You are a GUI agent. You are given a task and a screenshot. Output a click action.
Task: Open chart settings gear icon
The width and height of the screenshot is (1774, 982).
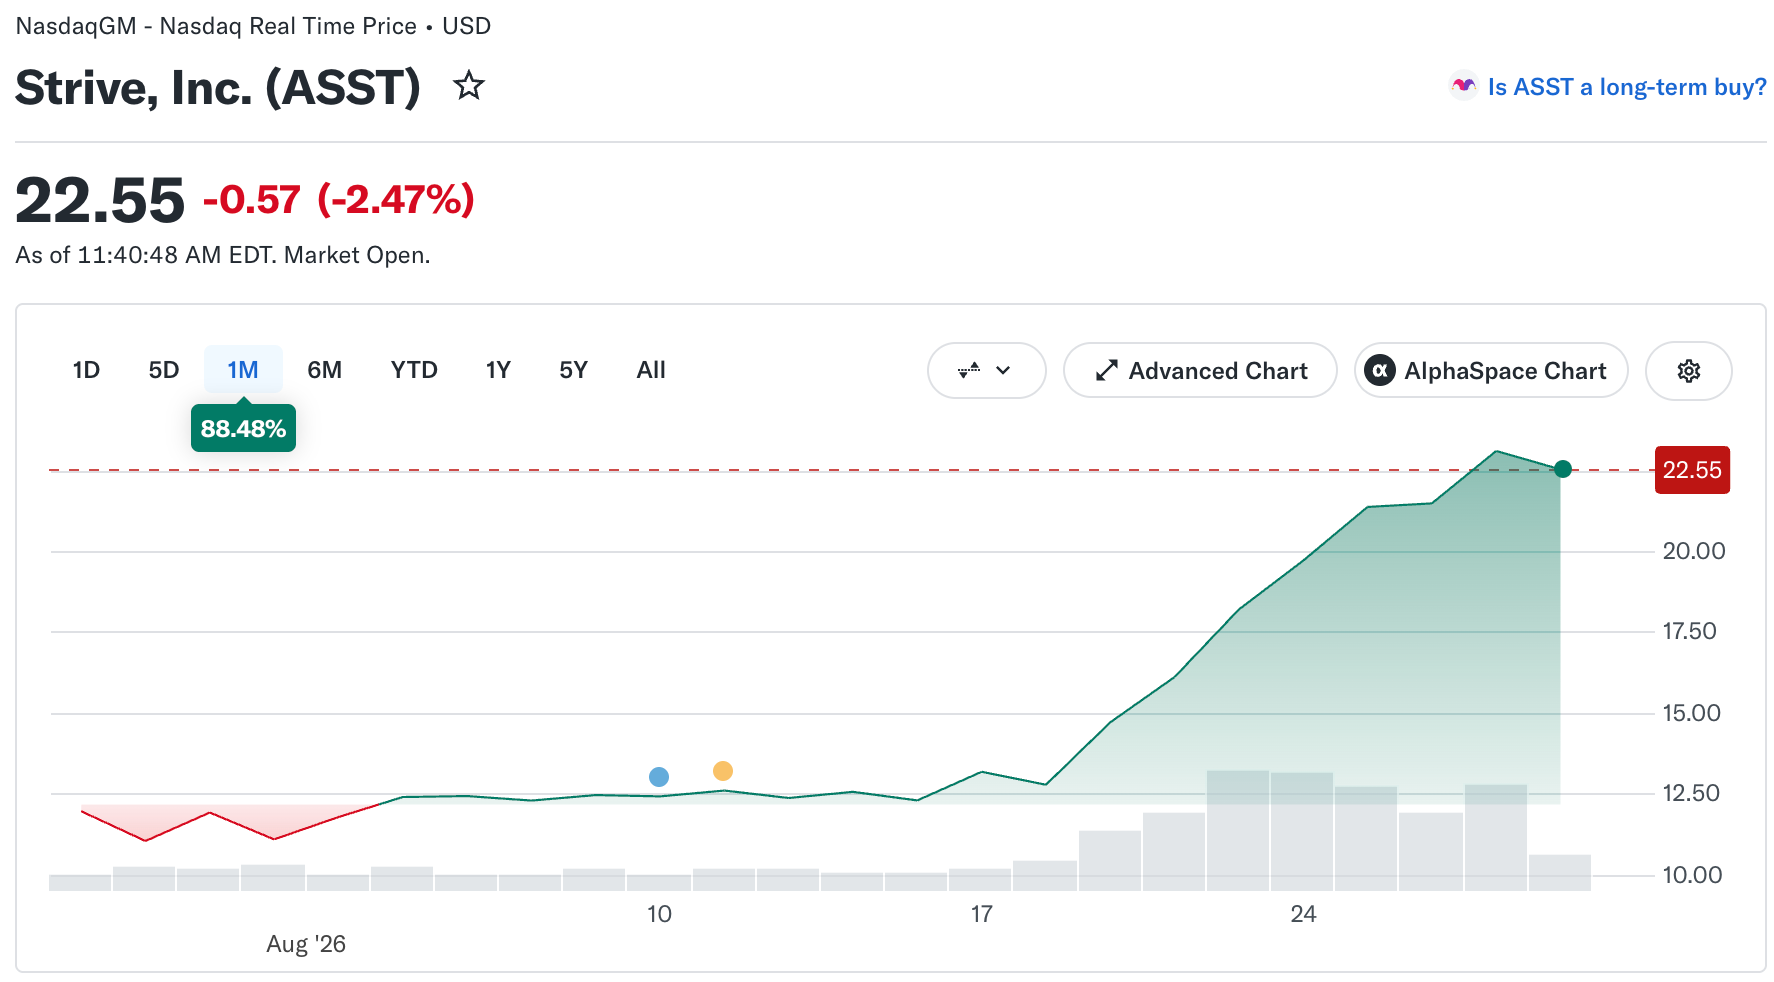[x=1688, y=371]
